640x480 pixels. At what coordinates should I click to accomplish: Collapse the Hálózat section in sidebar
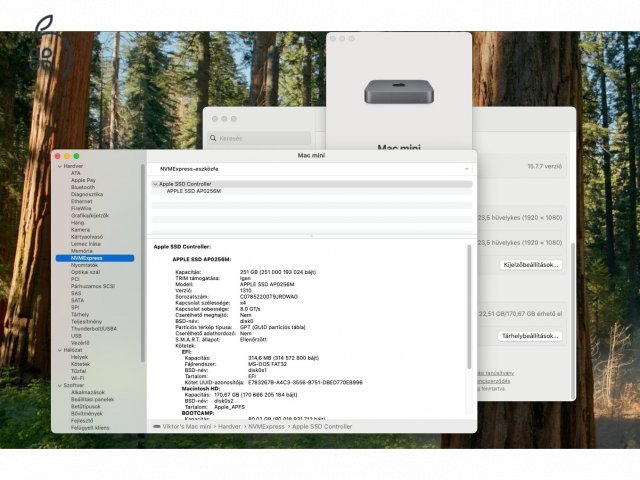pyautogui.click(x=60, y=350)
